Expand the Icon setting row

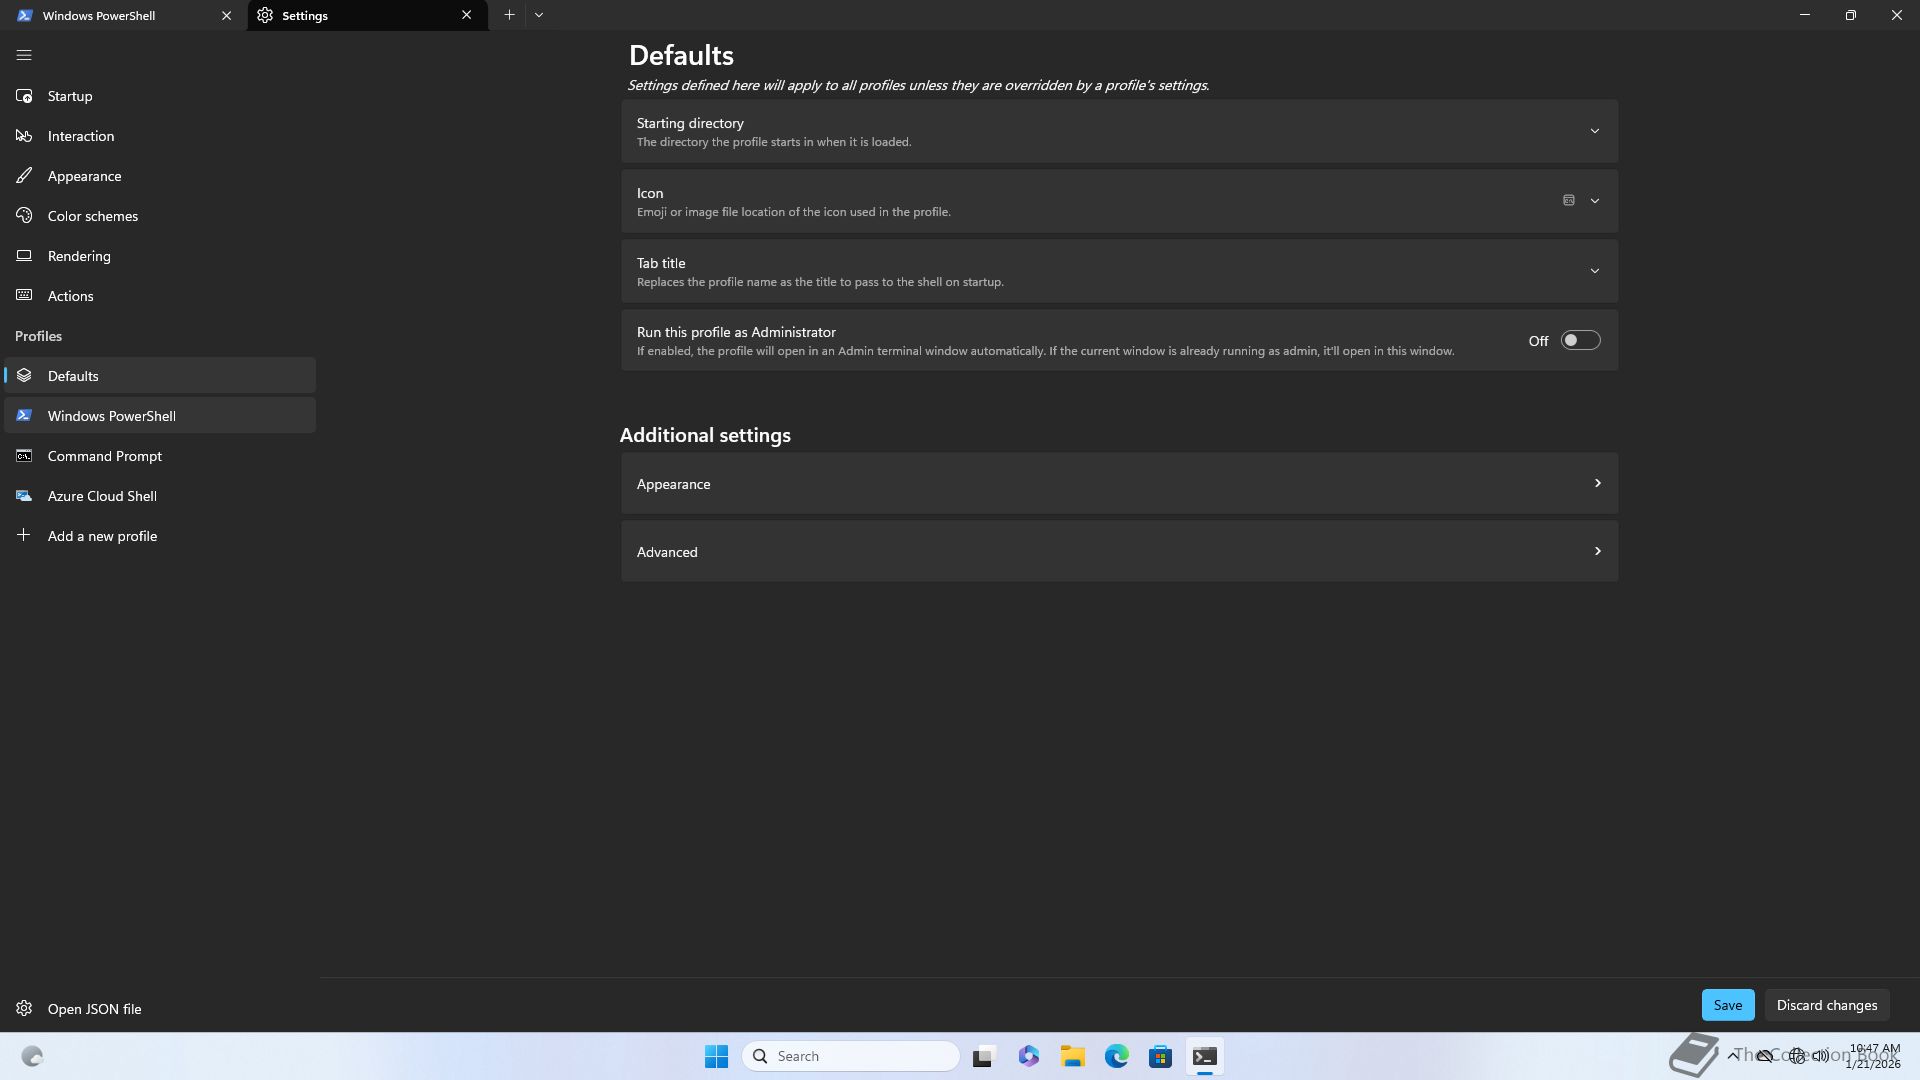[1594, 201]
